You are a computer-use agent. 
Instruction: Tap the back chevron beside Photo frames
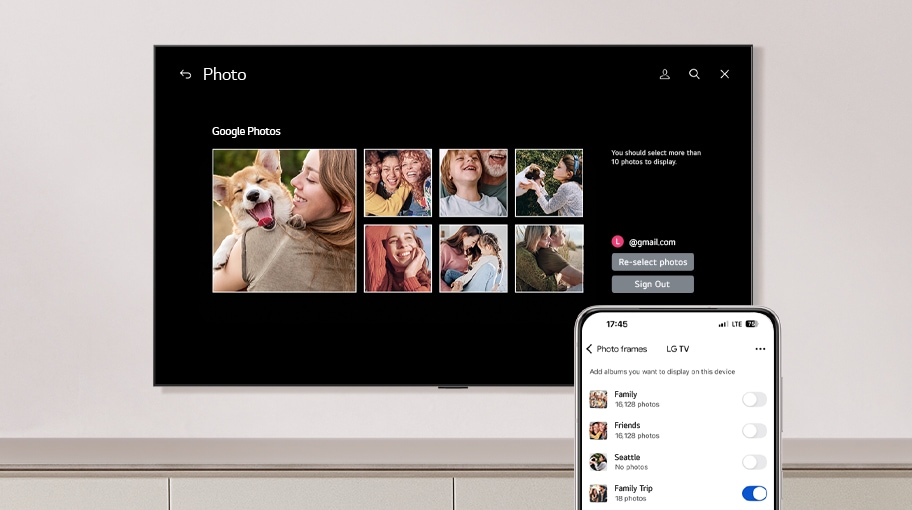click(x=589, y=349)
